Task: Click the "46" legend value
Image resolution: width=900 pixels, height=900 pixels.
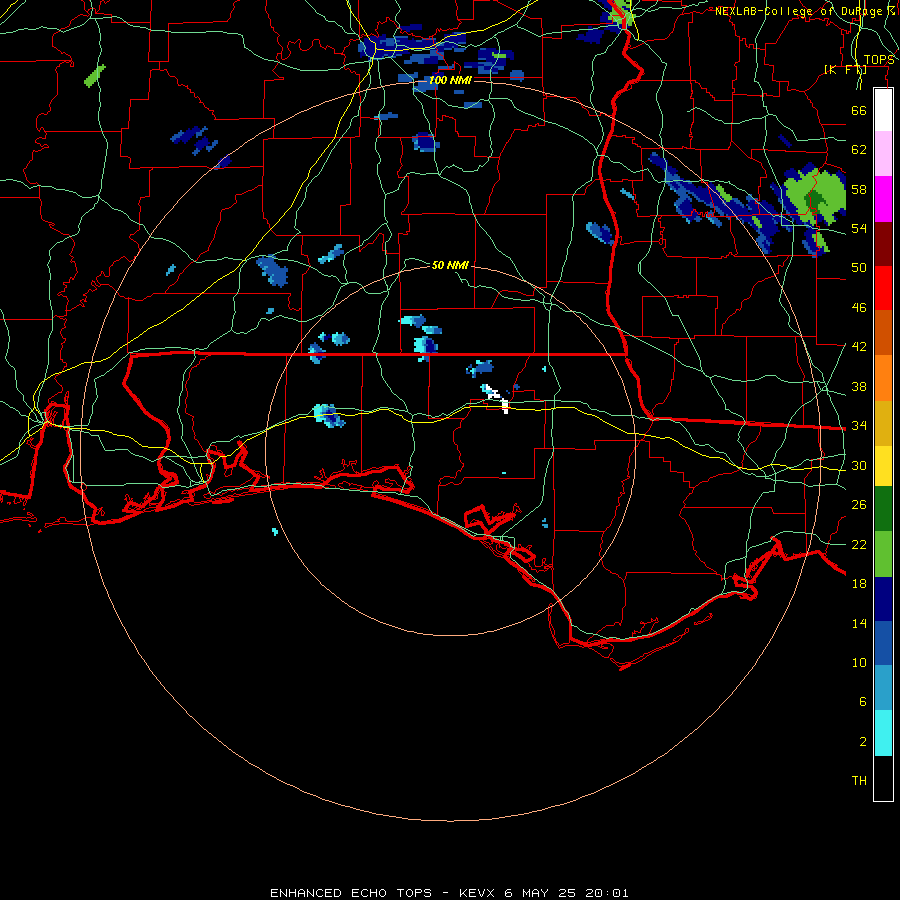Action: 859,308
